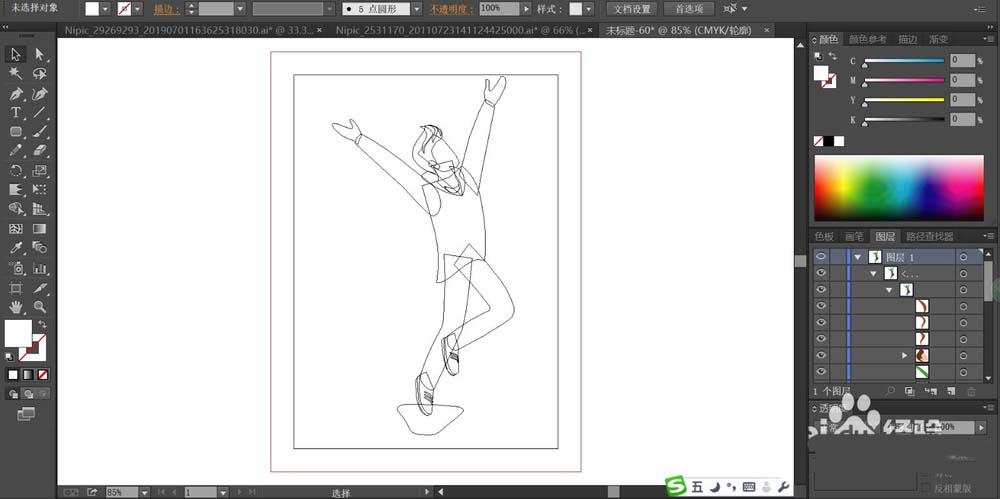
Task: Open zoom level 85% dropdown in status bar
Action: click(145, 492)
